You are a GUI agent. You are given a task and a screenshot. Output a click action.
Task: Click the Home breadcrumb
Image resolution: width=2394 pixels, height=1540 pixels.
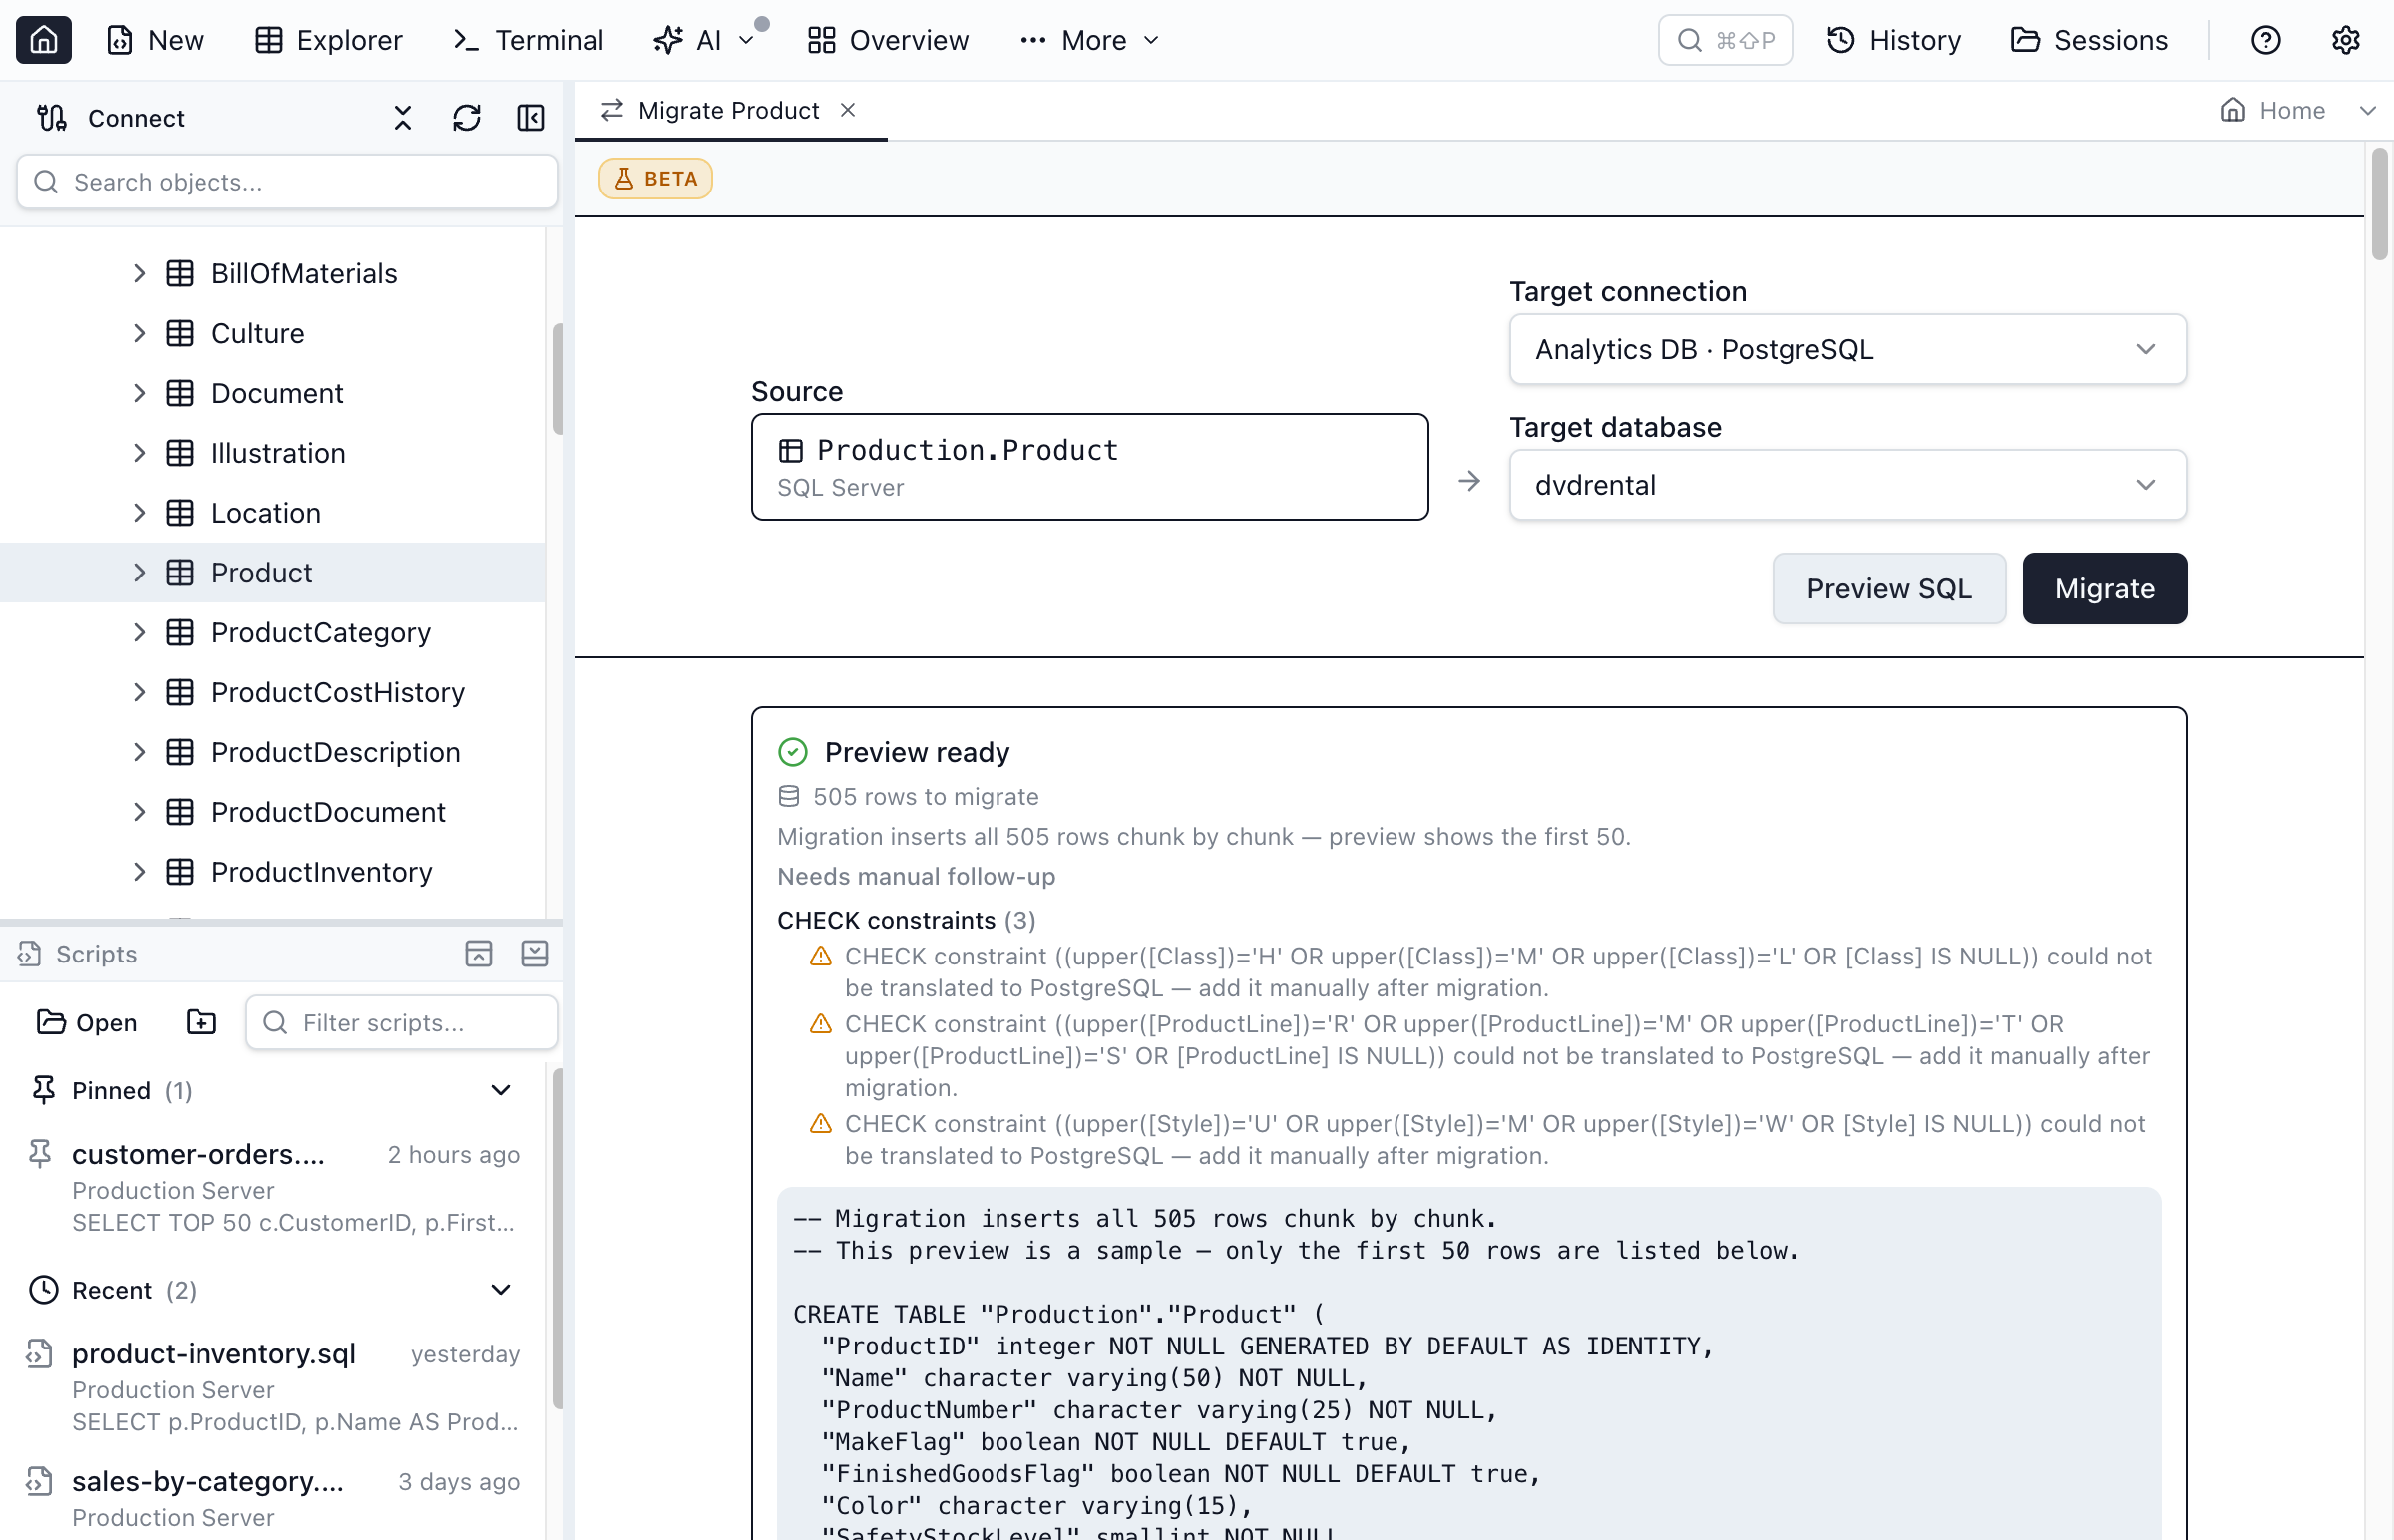click(x=2272, y=110)
